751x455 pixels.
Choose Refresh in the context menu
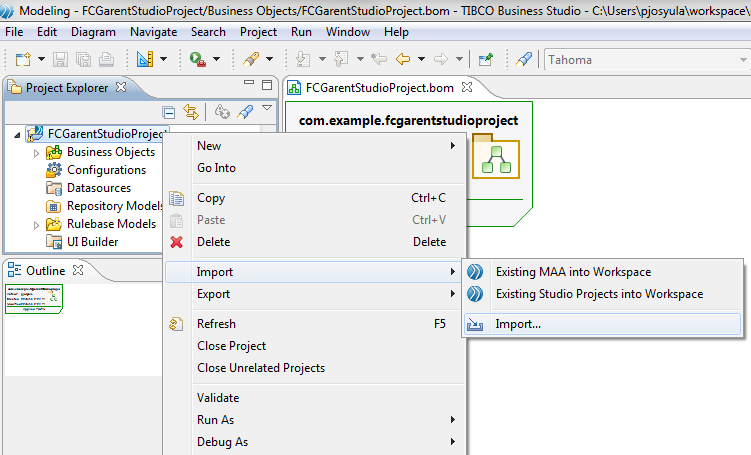coord(314,324)
